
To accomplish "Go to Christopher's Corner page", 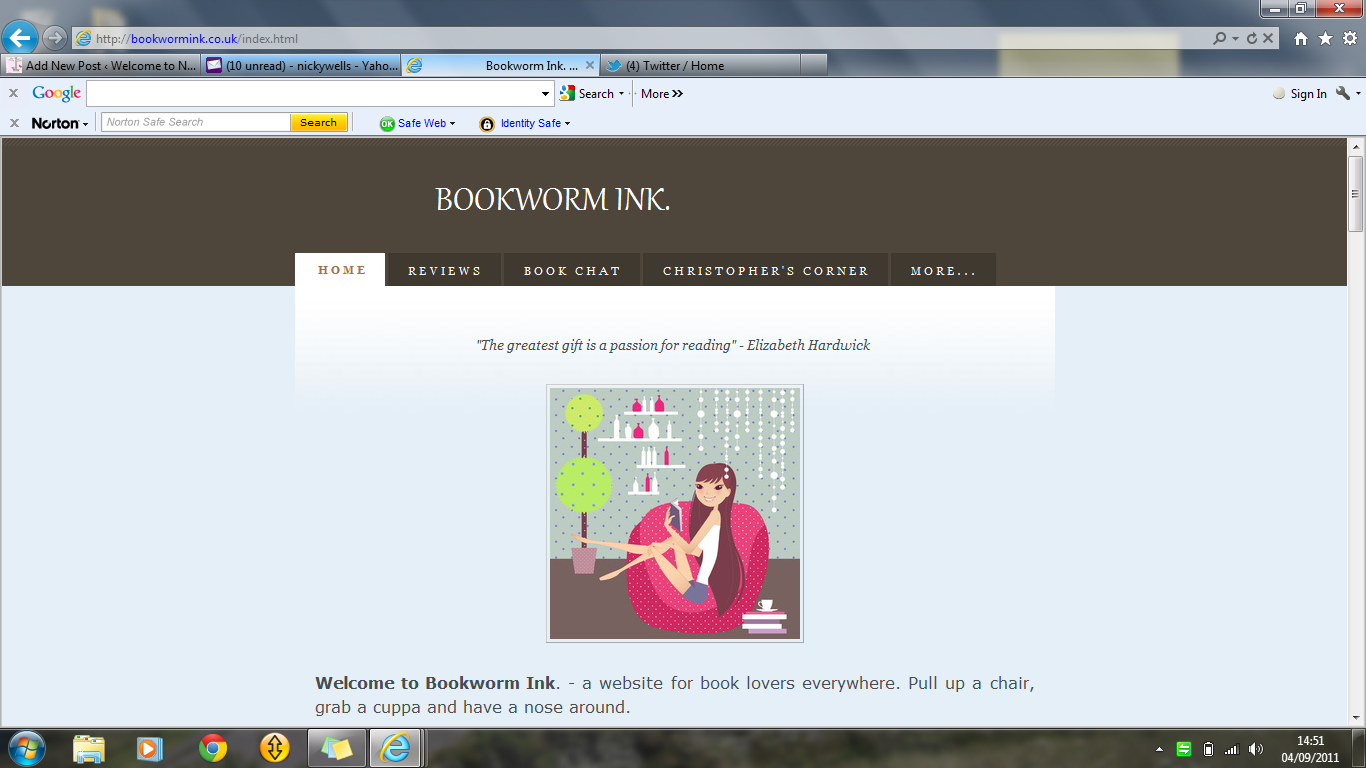I will tap(765, 271).
